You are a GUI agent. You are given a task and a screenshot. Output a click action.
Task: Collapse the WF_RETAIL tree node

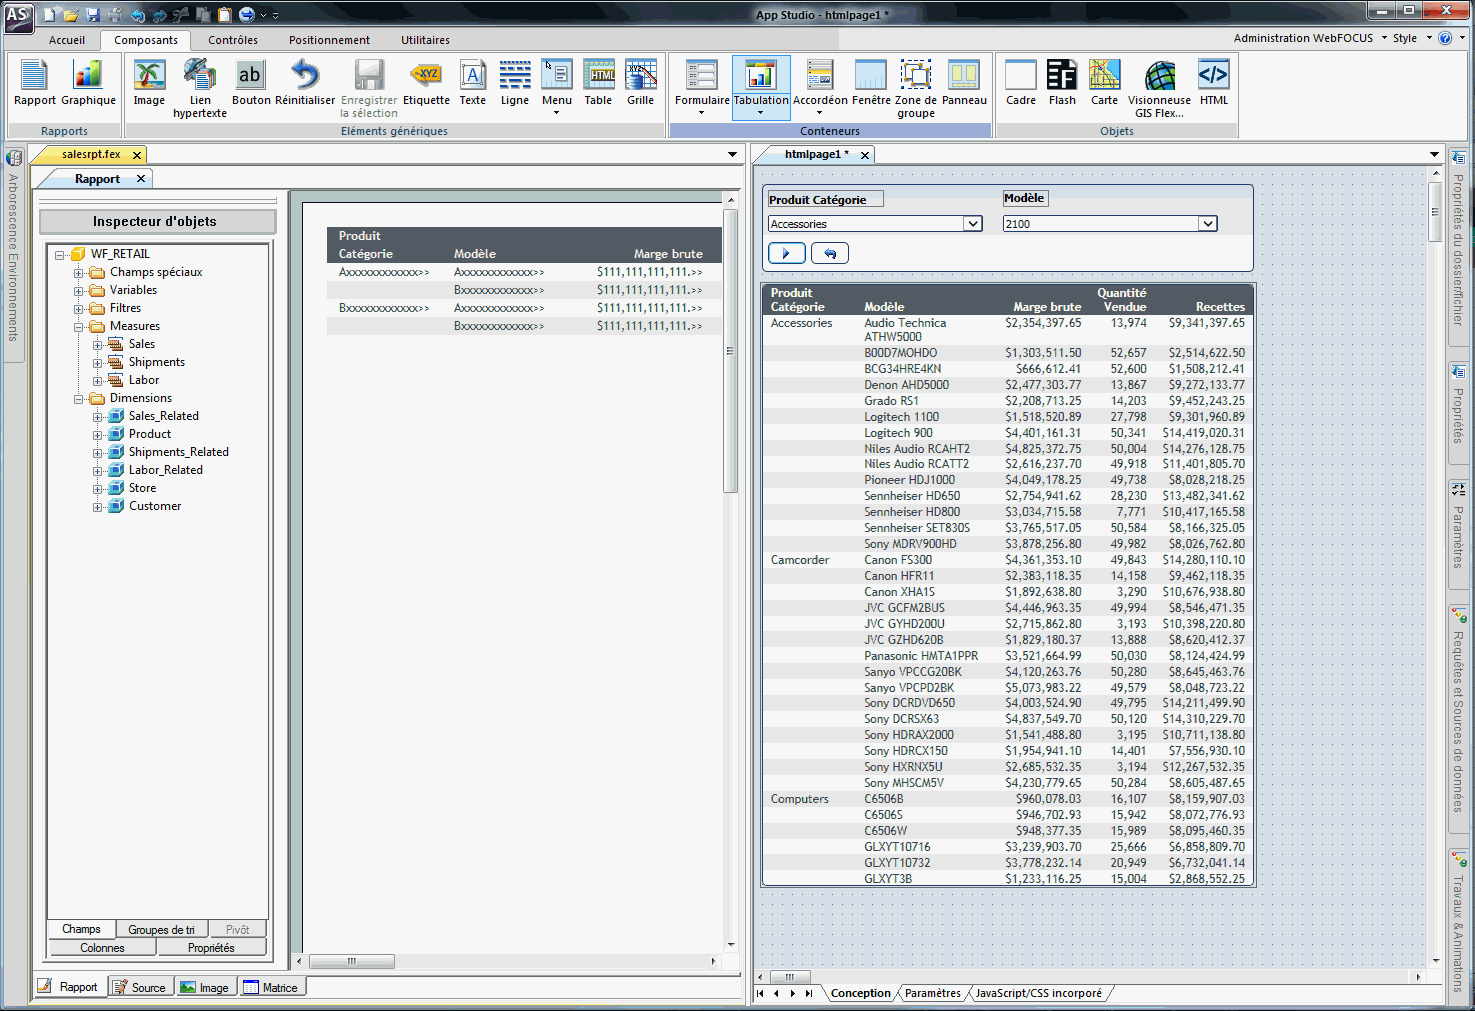point(60,254)
